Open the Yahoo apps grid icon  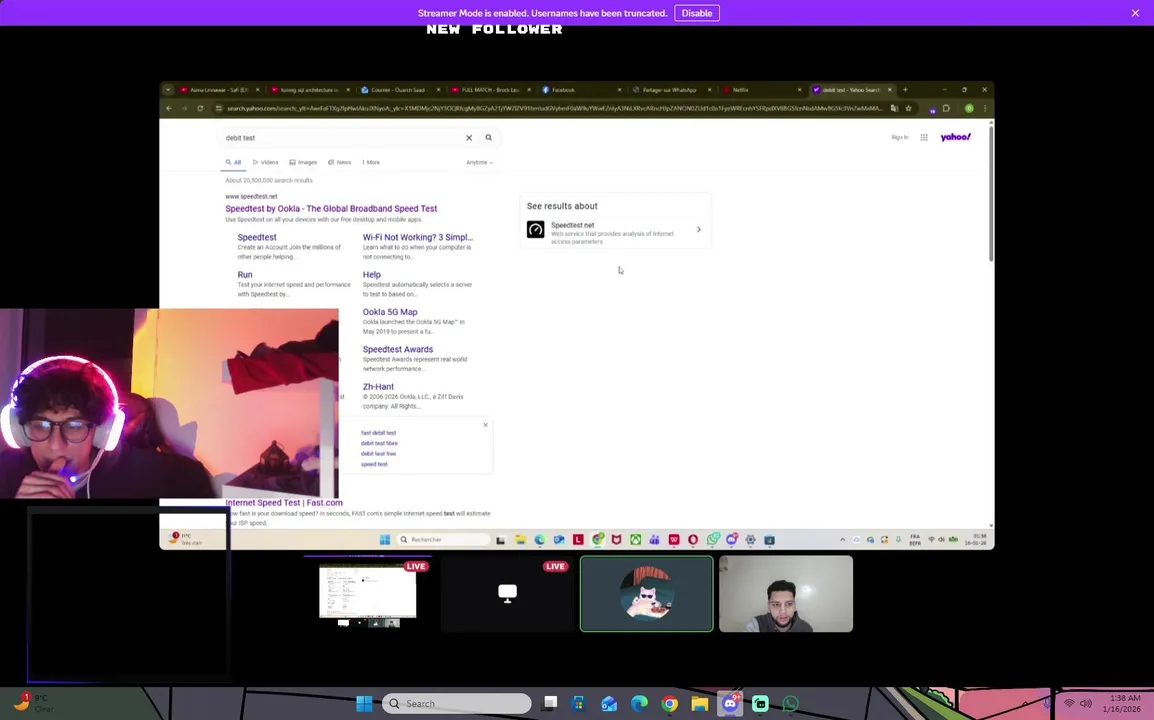click(924, 138)
